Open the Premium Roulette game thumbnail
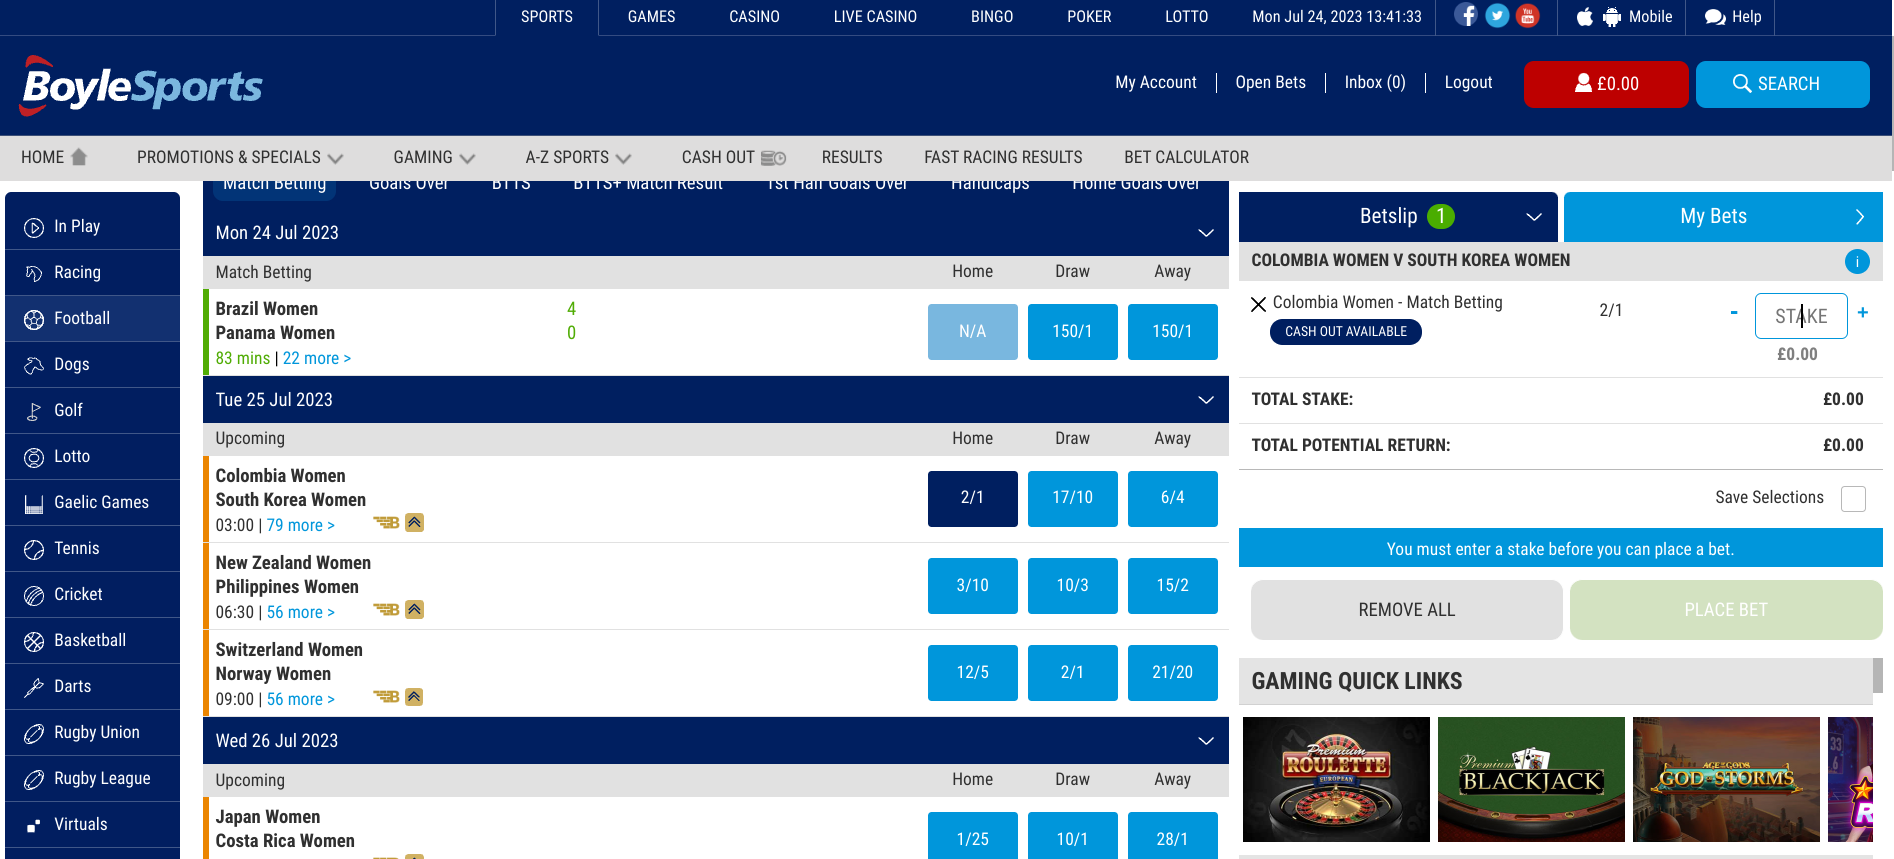Screen dimensions: 1894x859 pyautogui.click(x=1336, y=779)
